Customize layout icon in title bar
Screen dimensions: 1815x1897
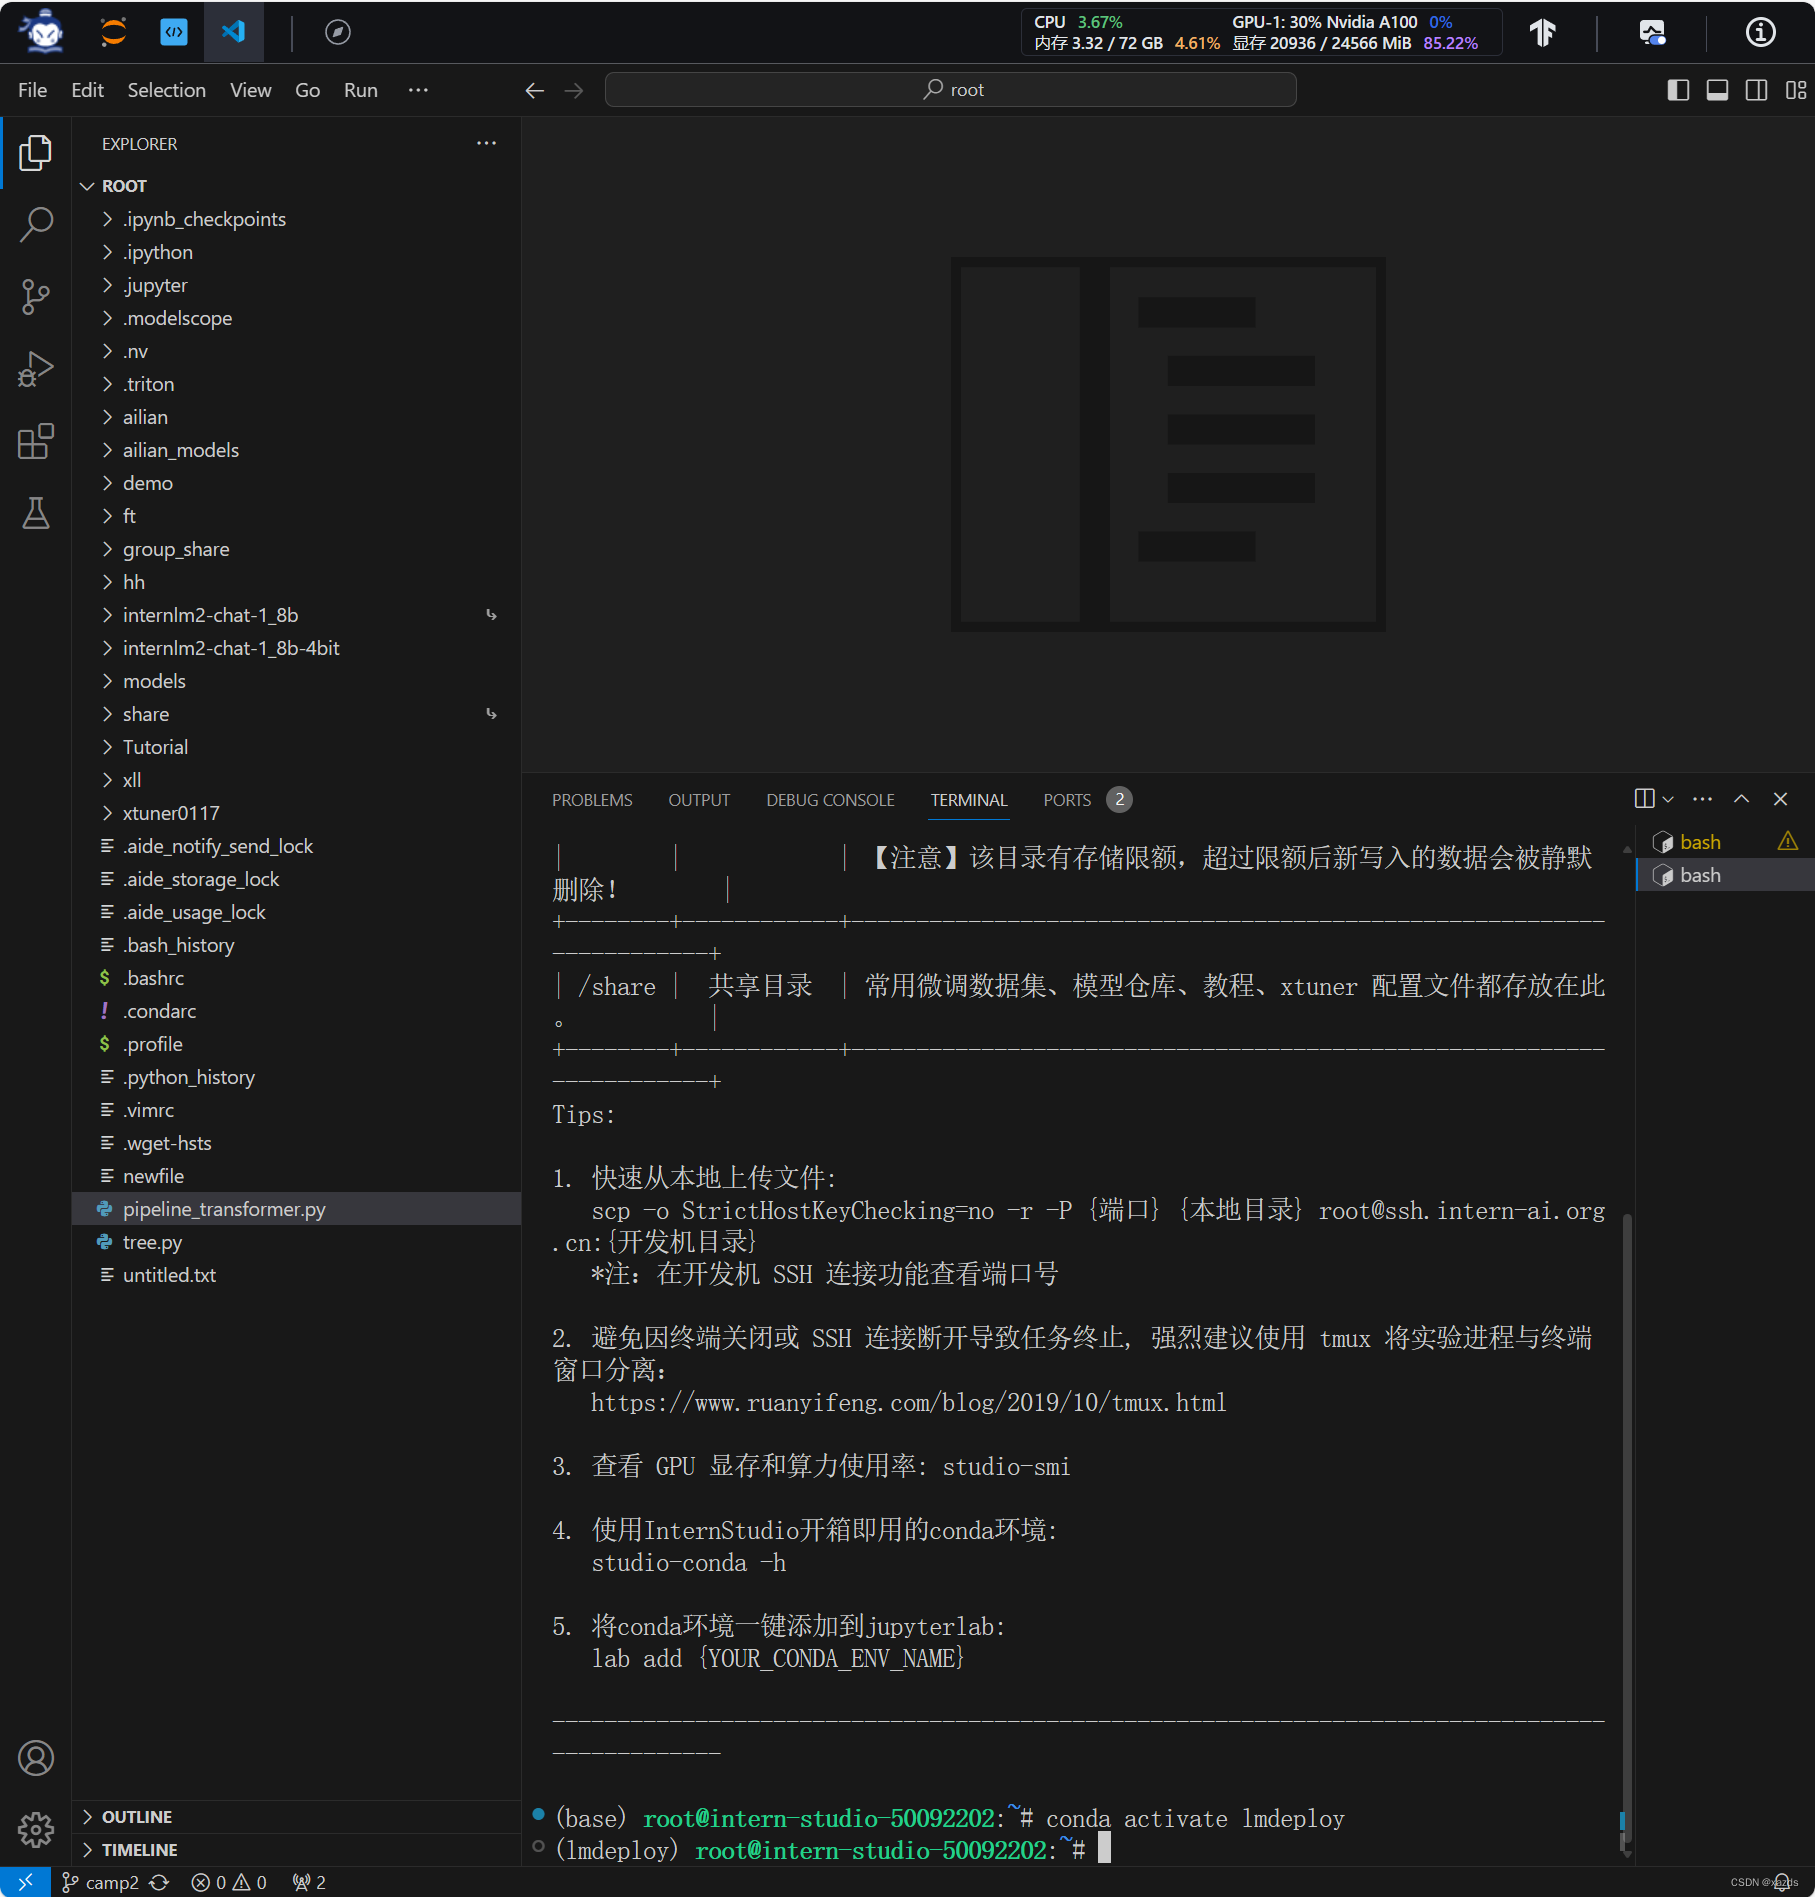(x=1796, y=90)
